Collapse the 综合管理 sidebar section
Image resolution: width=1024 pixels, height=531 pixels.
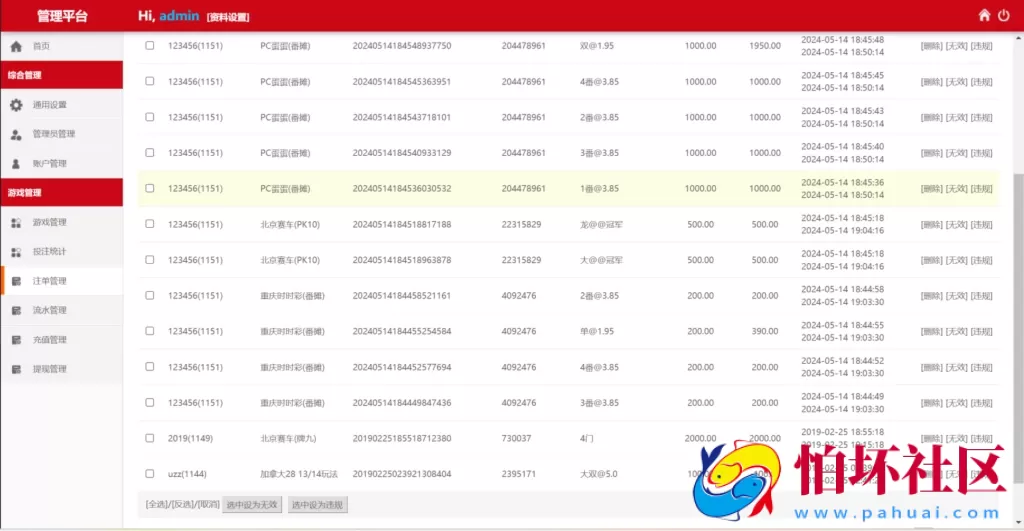point(61,75)
